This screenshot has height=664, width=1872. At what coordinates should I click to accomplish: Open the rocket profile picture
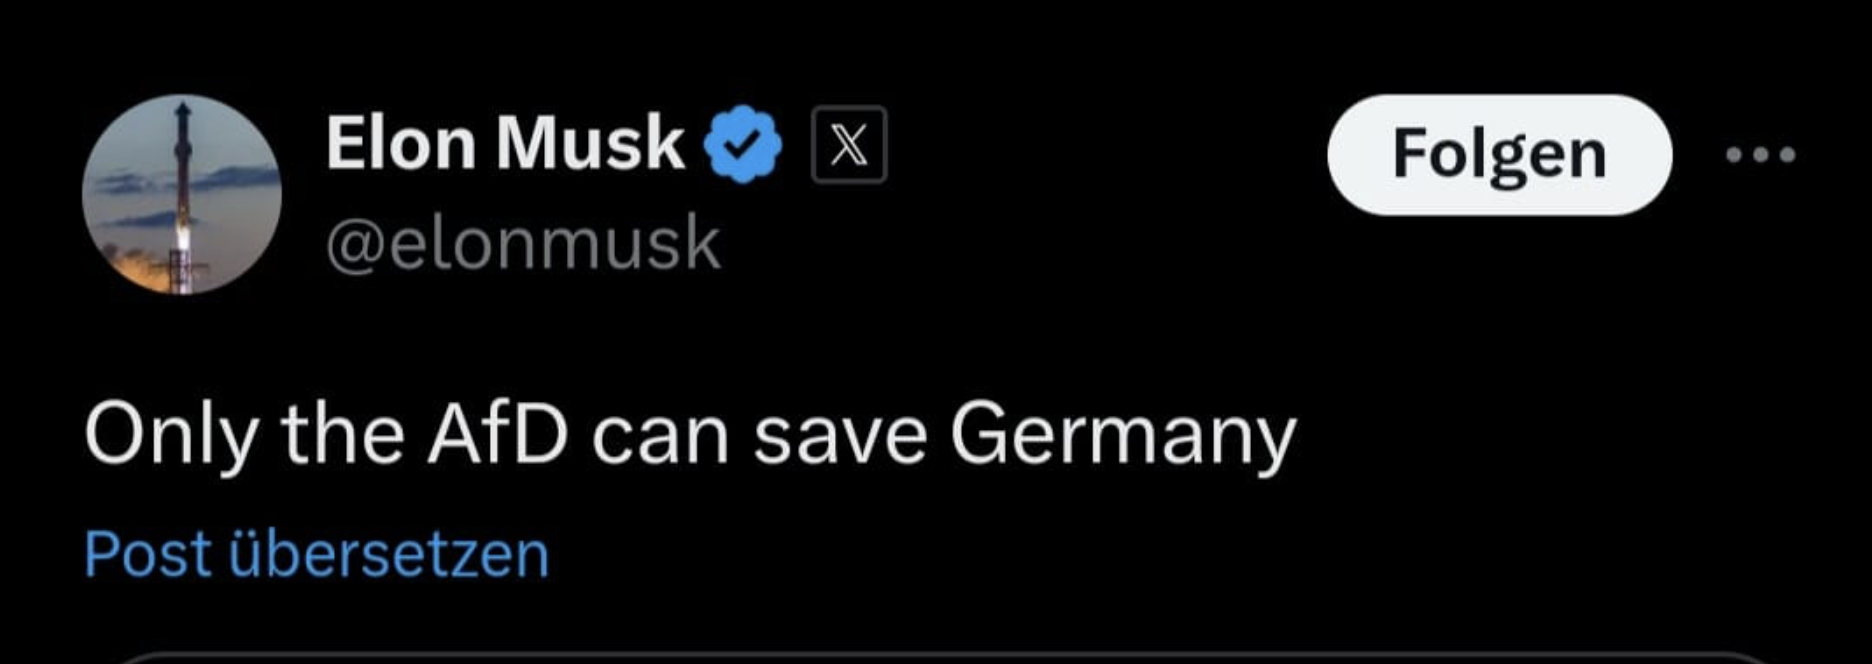pos(181,195)
